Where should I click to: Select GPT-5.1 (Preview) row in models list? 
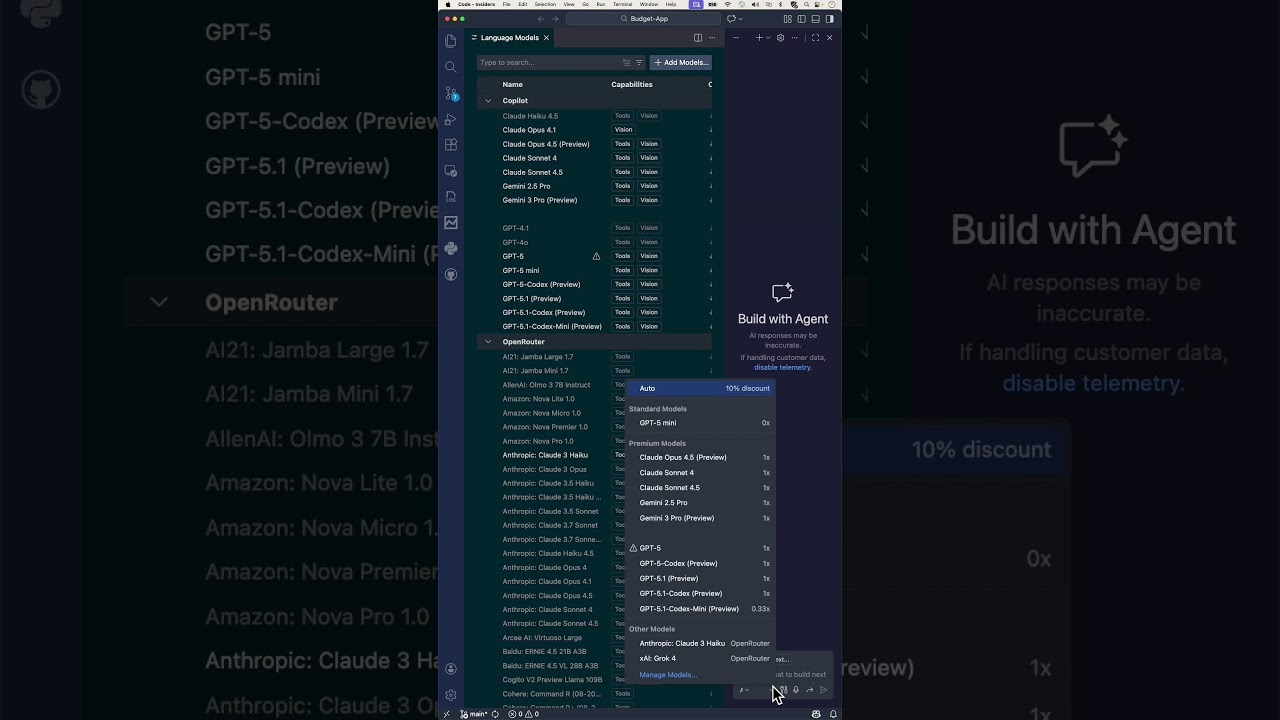coord(594,298)
